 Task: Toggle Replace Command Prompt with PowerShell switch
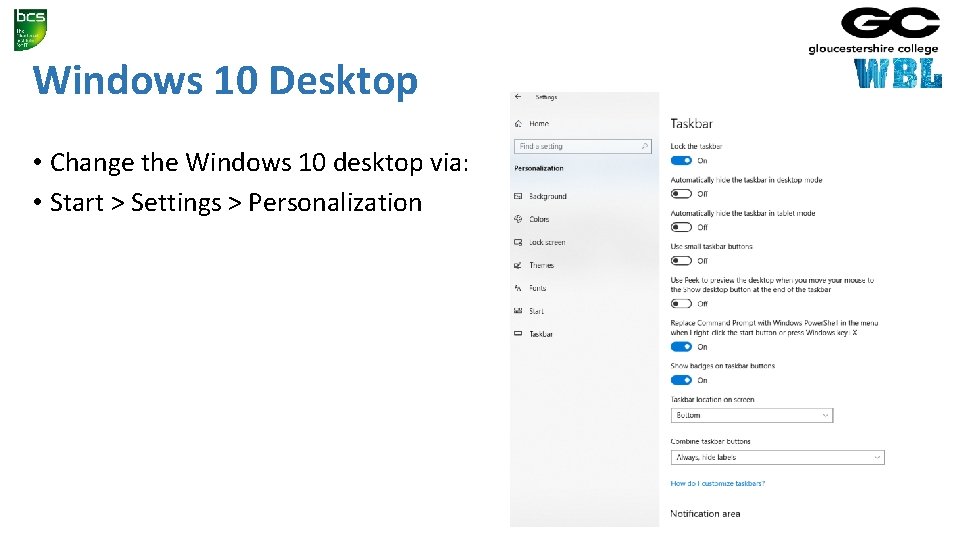tap(681, 347)
